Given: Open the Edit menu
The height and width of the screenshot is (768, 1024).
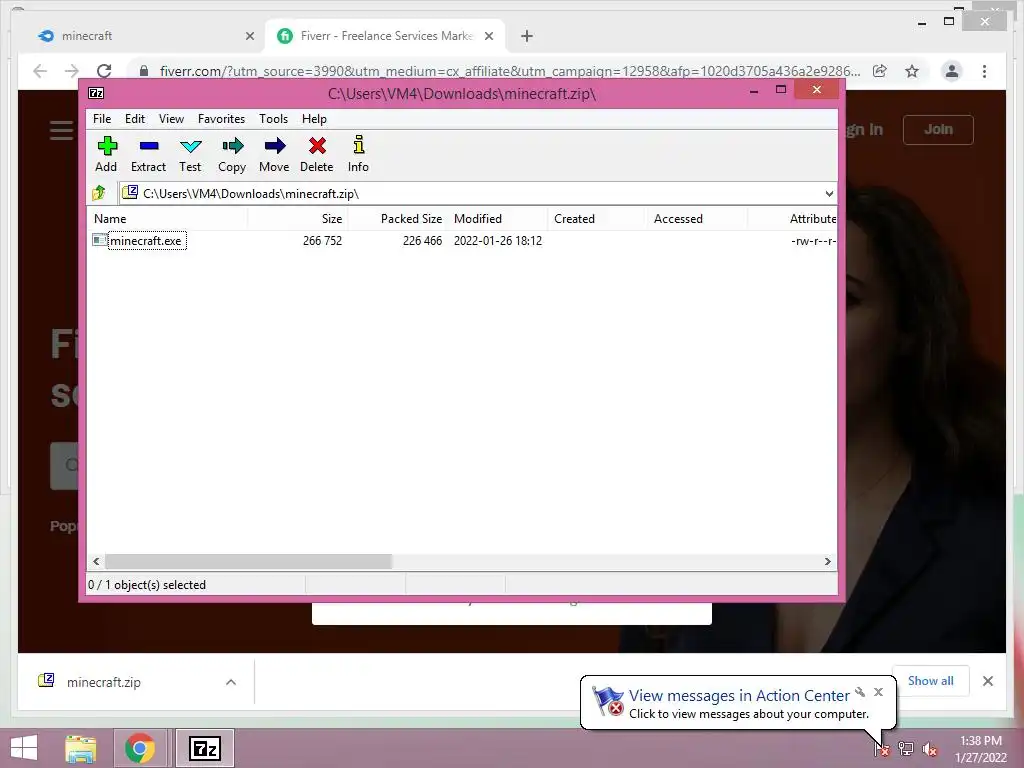Looking at the screenshot, I should coord(135,119).
